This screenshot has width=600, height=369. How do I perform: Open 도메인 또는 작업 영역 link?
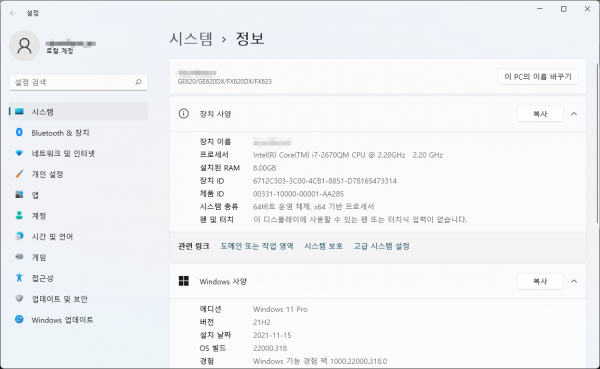[x=257, y=246]
